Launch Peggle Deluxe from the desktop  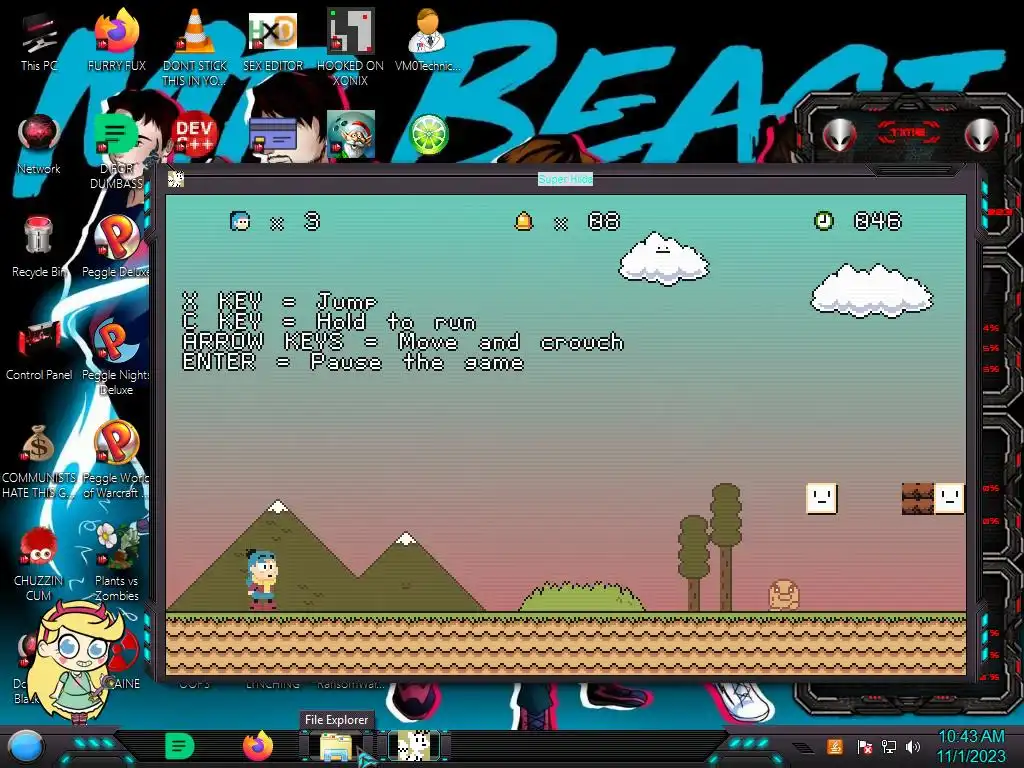(x=116, y=247)
